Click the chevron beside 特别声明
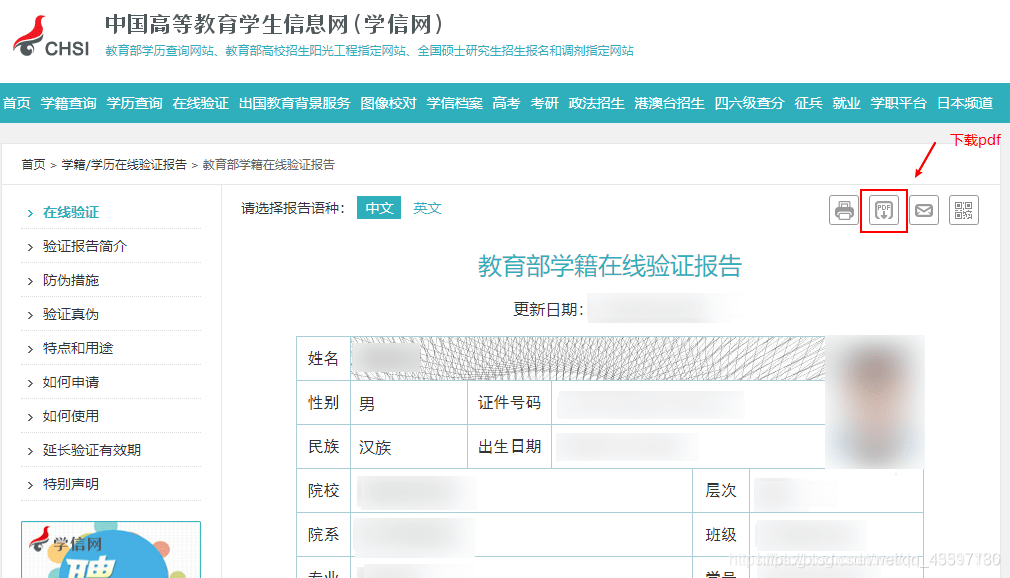This screenshot has height=578, width=1010. coord(30,486)
